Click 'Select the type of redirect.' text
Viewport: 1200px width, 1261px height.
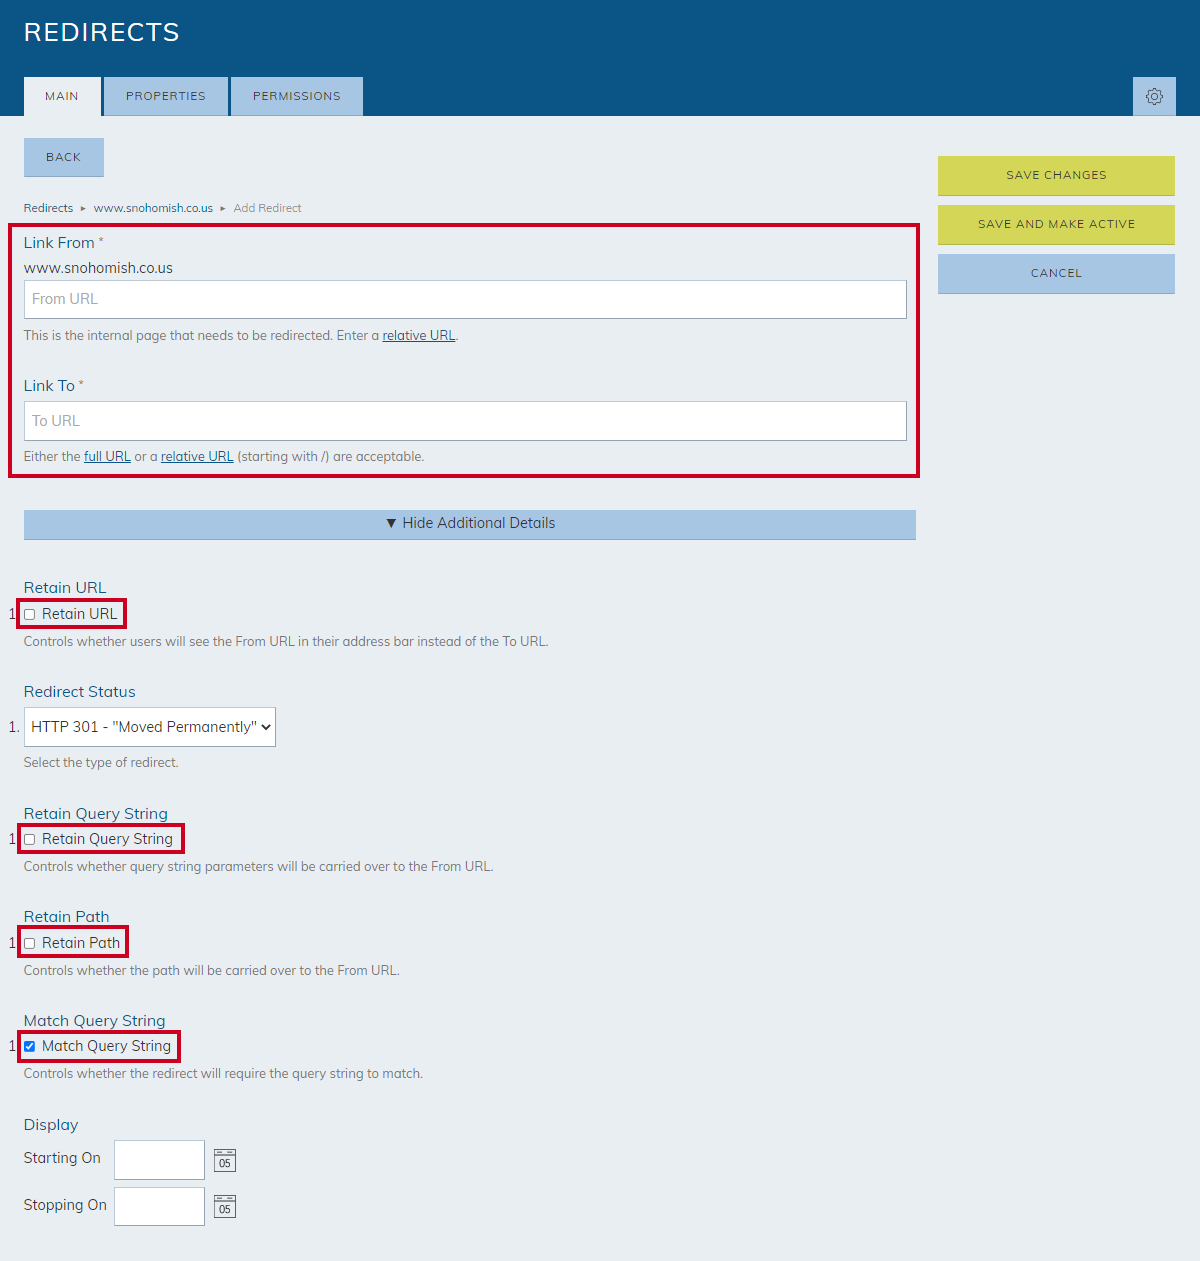[x=101, y=763]
